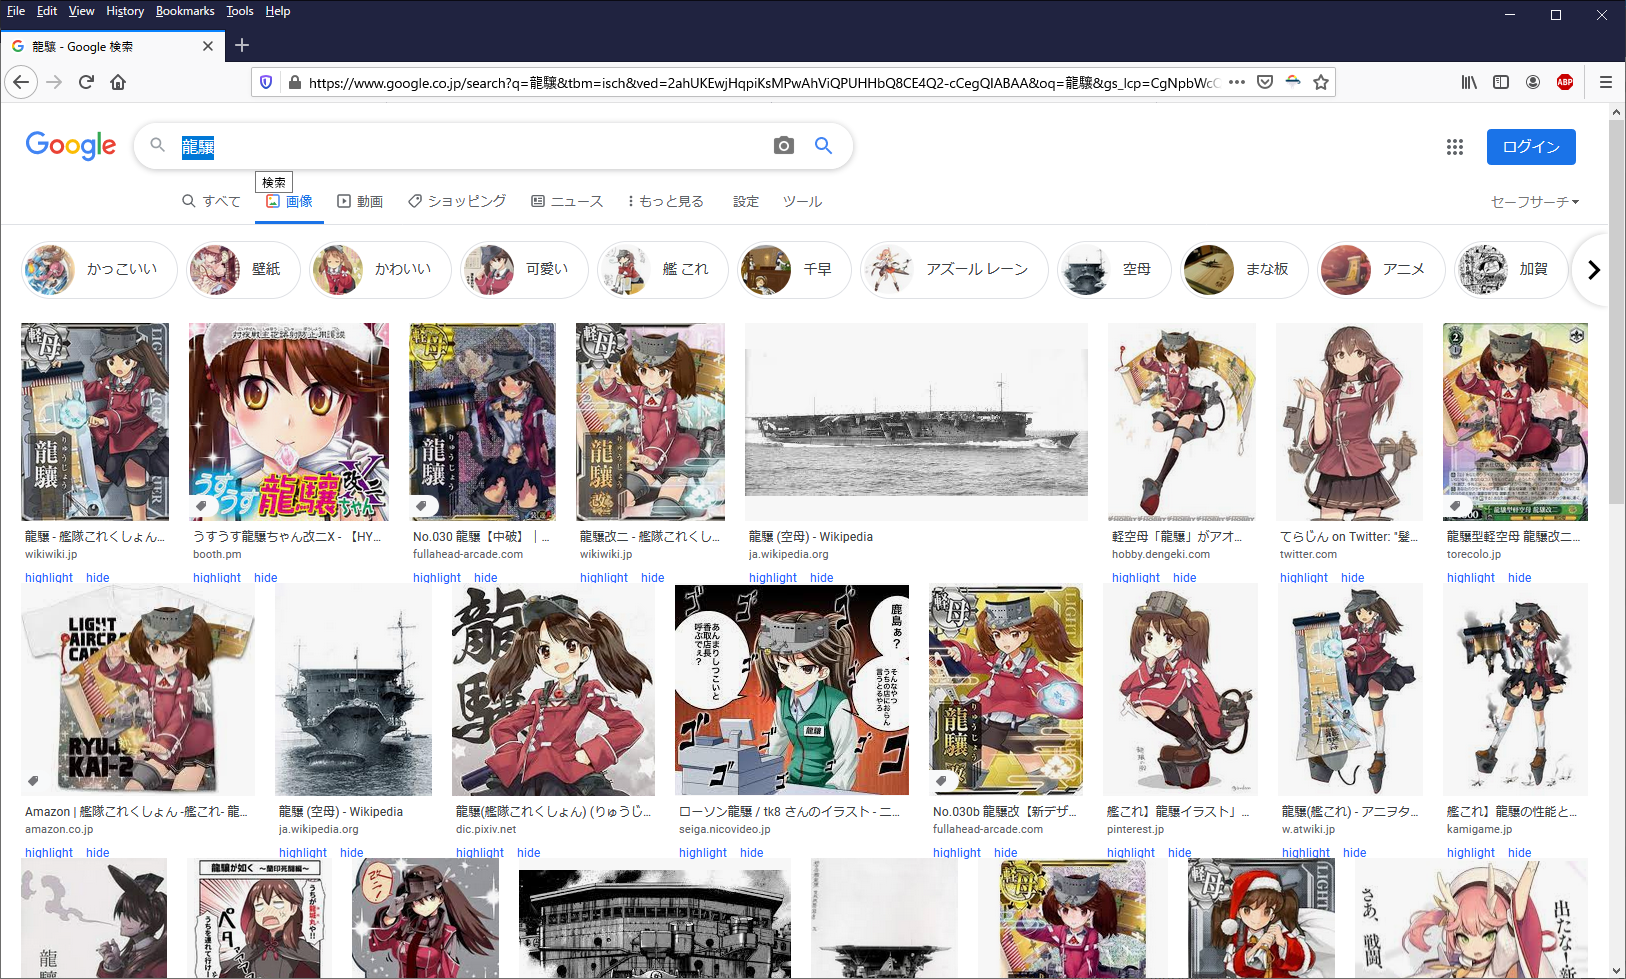
Task: View site identity lock icon
Action: 294,82
